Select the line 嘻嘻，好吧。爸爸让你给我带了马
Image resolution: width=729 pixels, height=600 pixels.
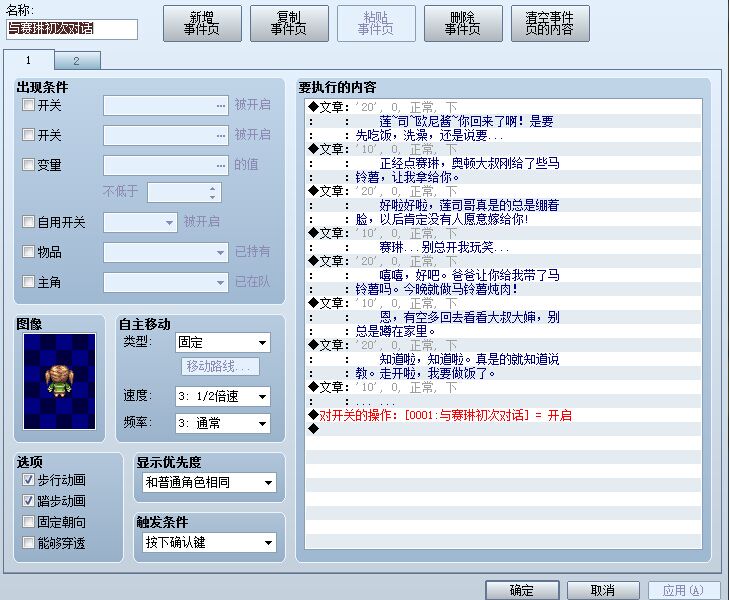(x=504, y=275)
